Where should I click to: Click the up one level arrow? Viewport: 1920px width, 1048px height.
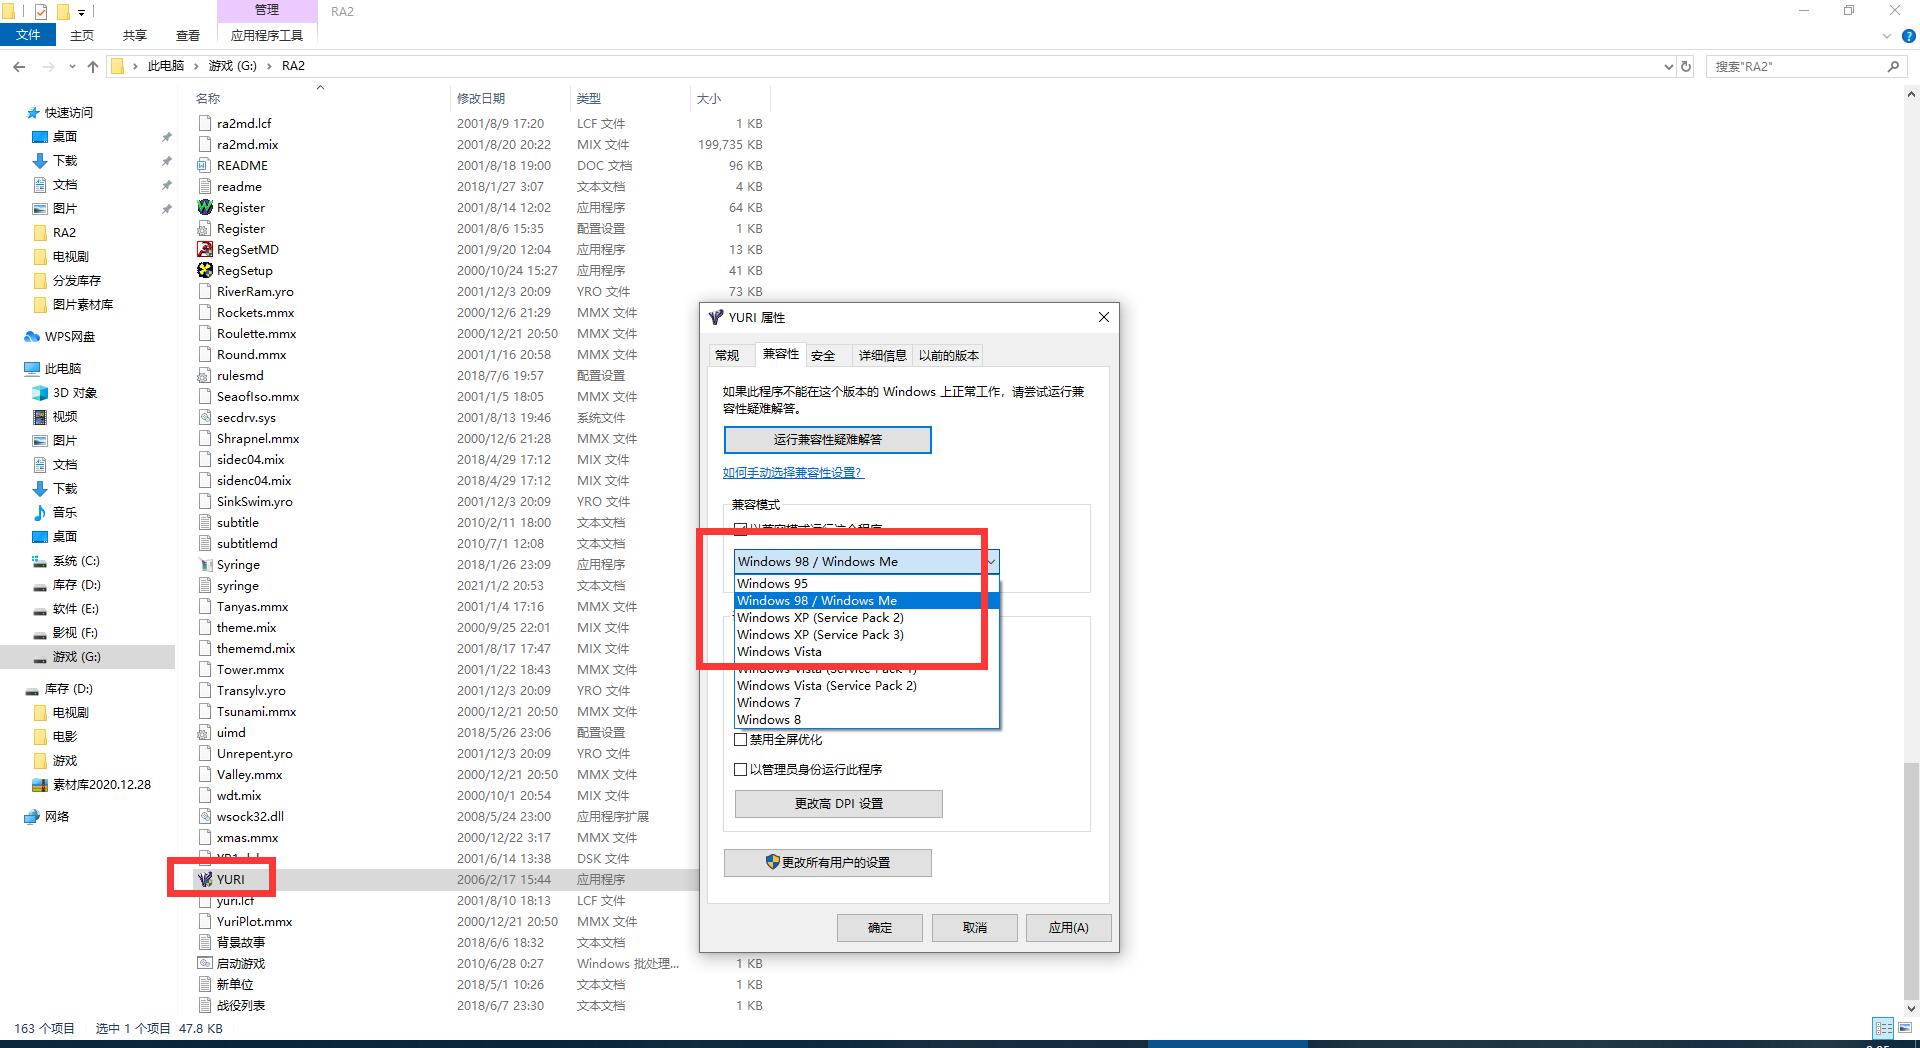click(x=92, y=66)
